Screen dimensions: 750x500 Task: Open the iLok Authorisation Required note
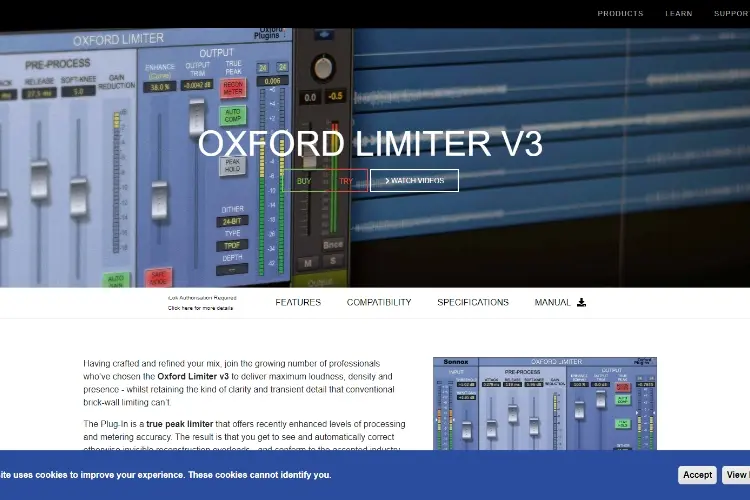click(x=202, y=298)
